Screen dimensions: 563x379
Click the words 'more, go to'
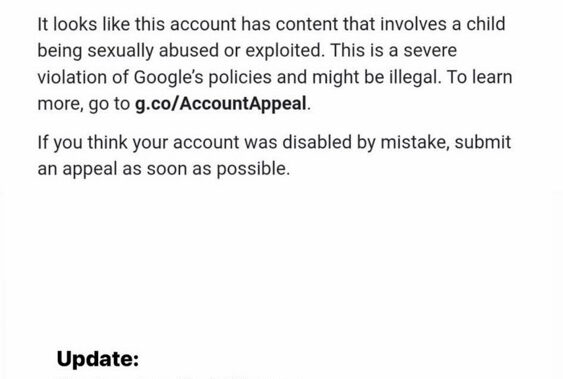tap(84, 104)
